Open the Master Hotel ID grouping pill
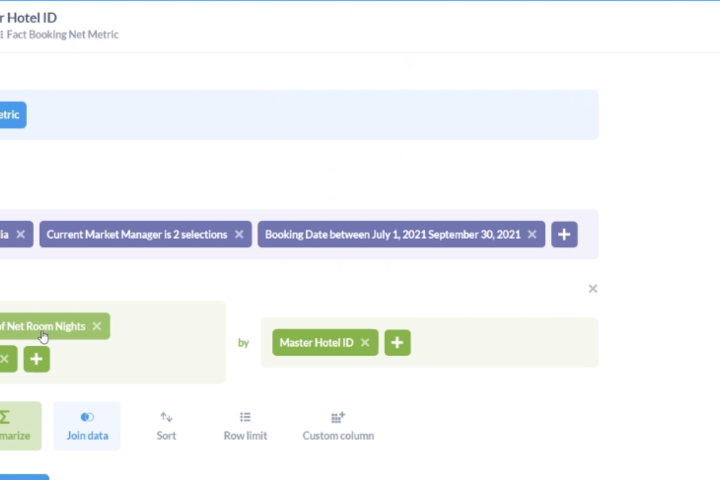Viewport: 720px width, 480px height. point(316,343)
